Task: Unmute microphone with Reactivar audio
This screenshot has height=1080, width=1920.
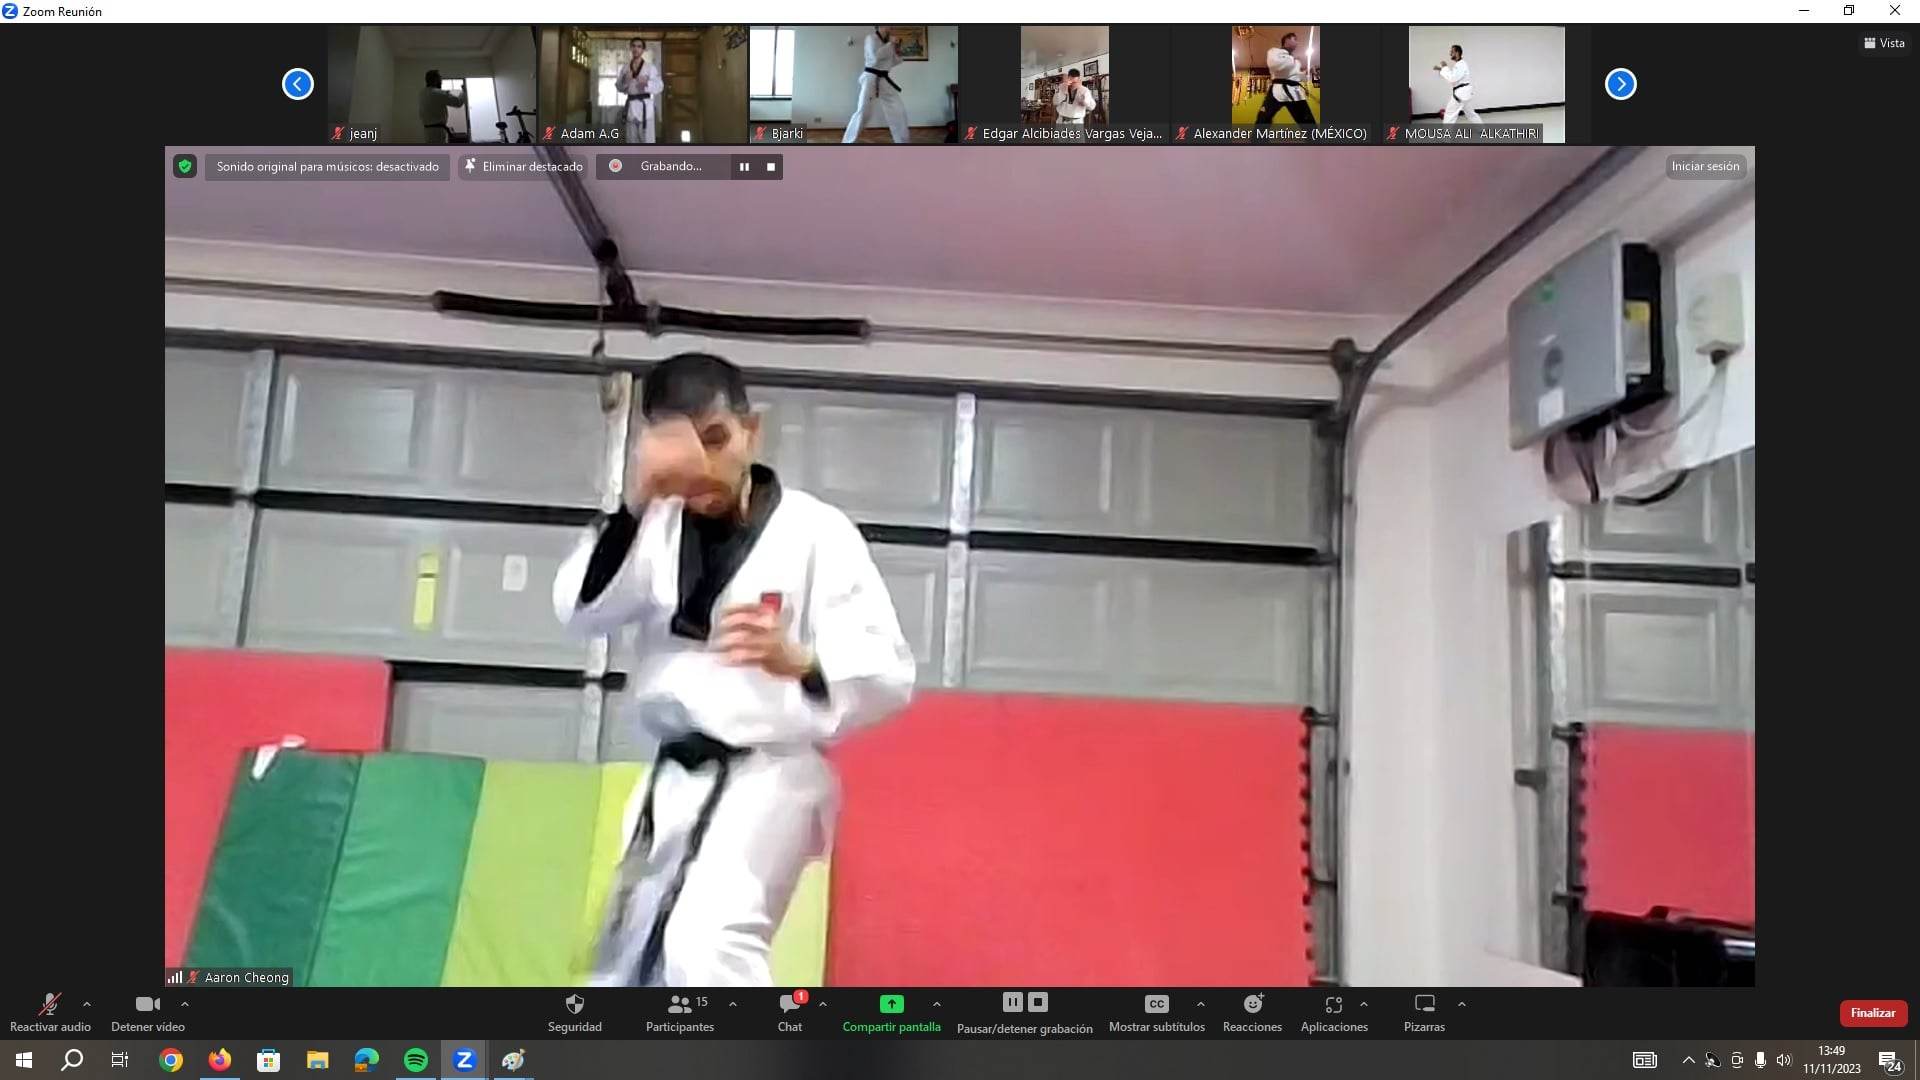Action: pos(50,1012)
